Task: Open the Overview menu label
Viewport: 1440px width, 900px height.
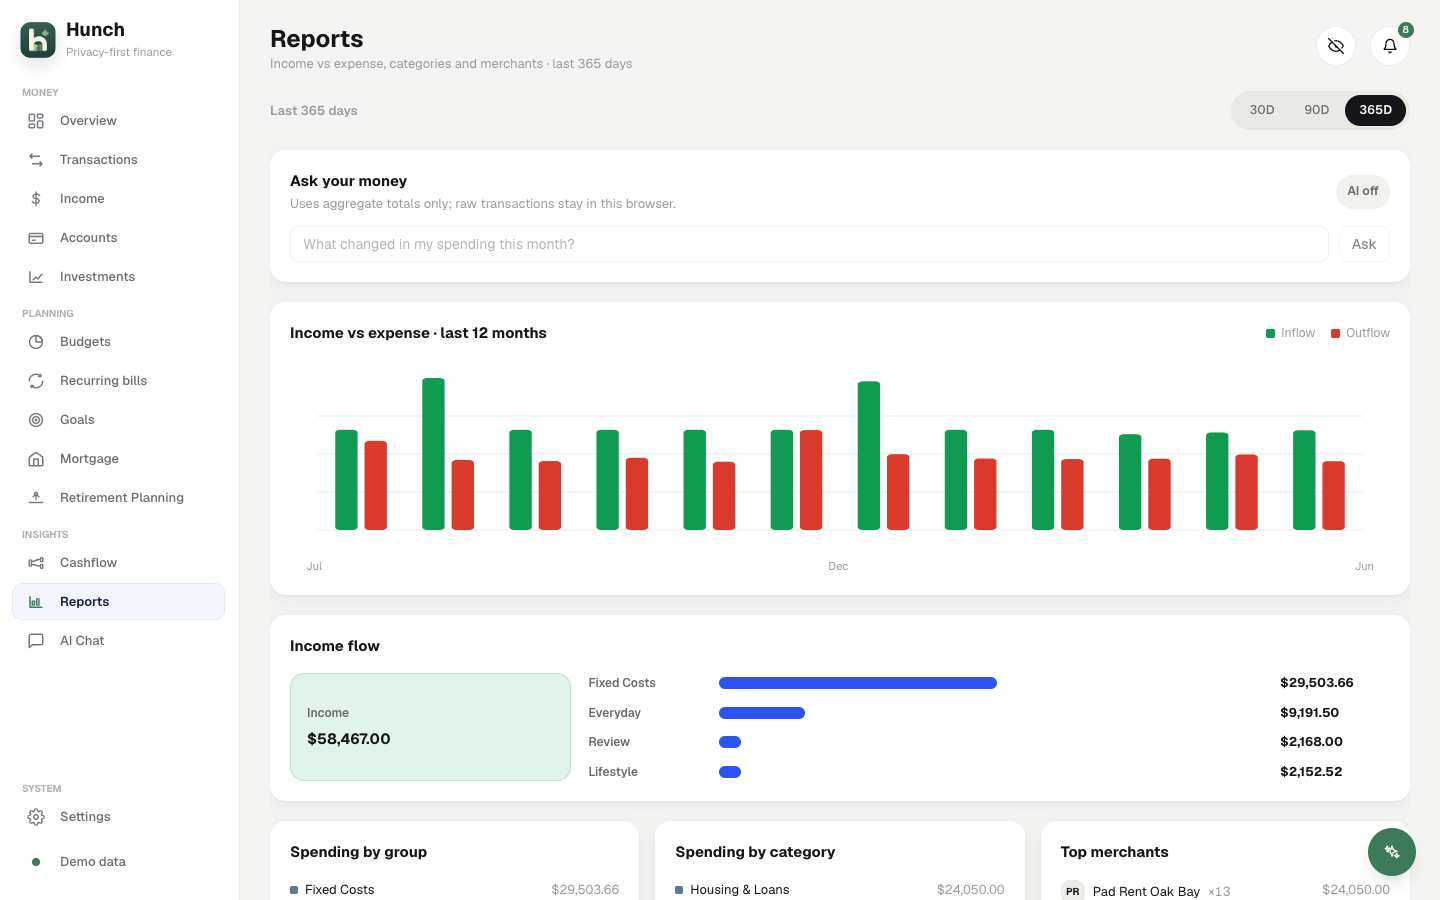Action: click(x=88, y=121)
